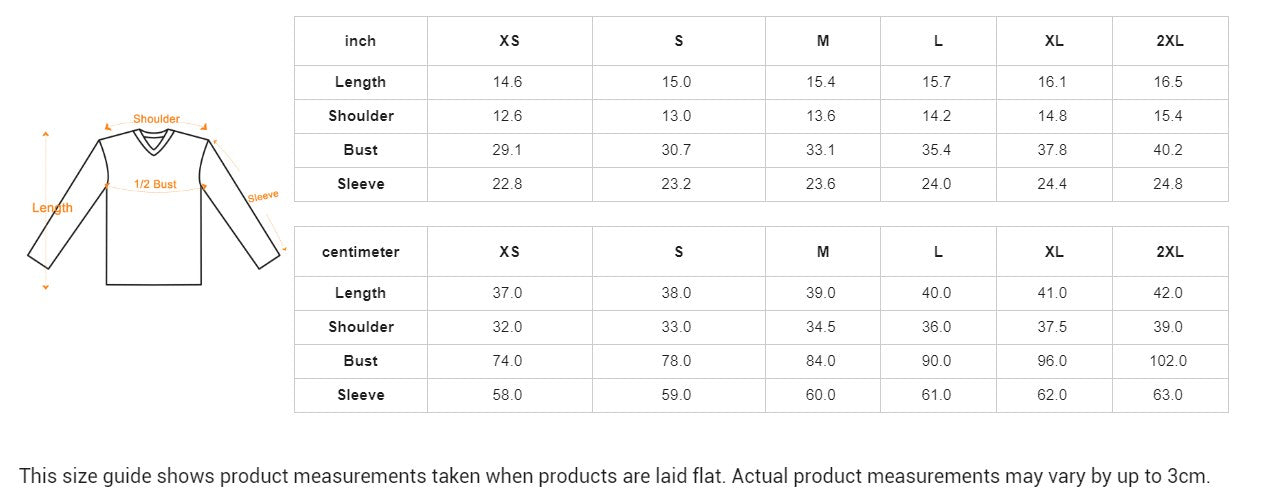Click the 2XL column header in inch table
1276x496 pixels.
tap(1169, 41)
